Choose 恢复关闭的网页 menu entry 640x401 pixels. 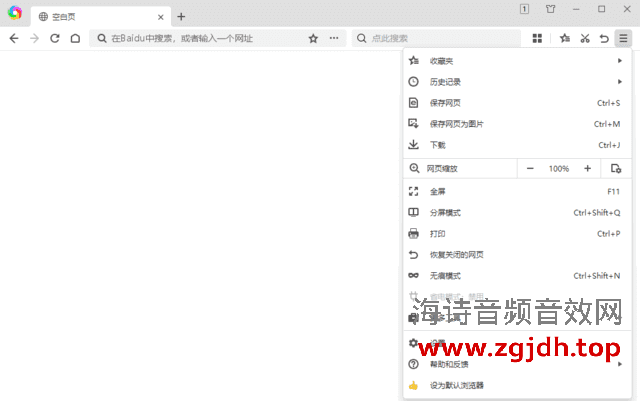[517, 255]
